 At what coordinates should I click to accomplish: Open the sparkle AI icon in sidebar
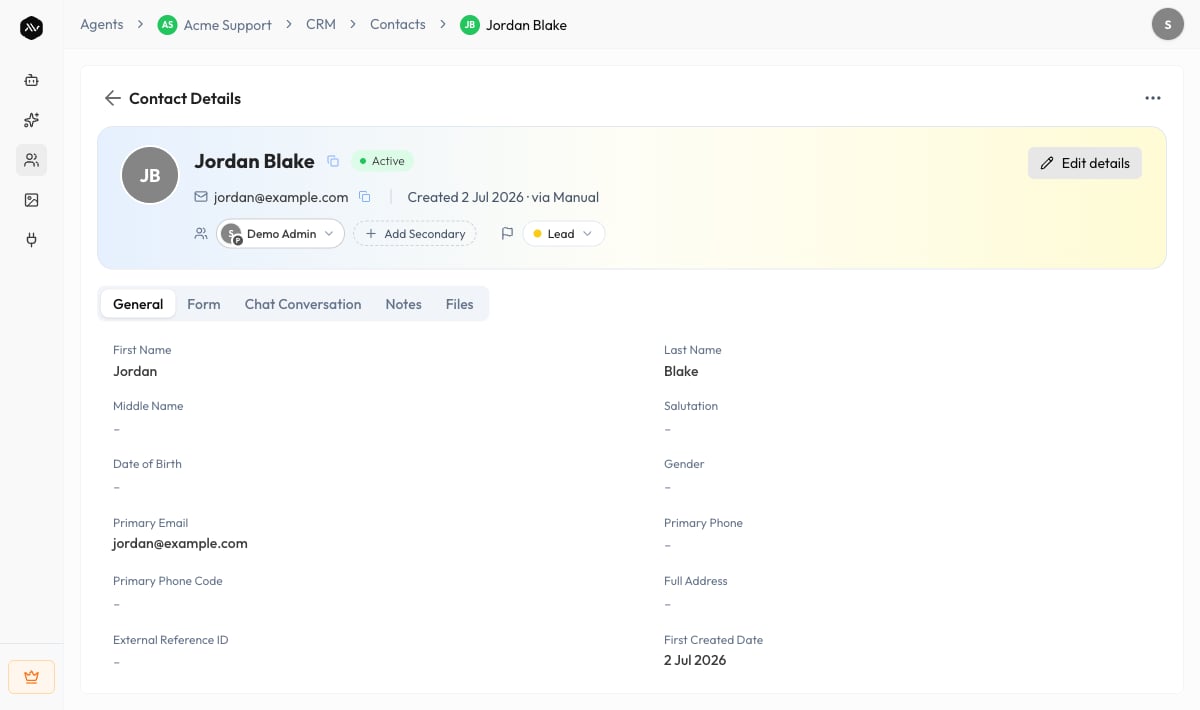pos(31,120)
